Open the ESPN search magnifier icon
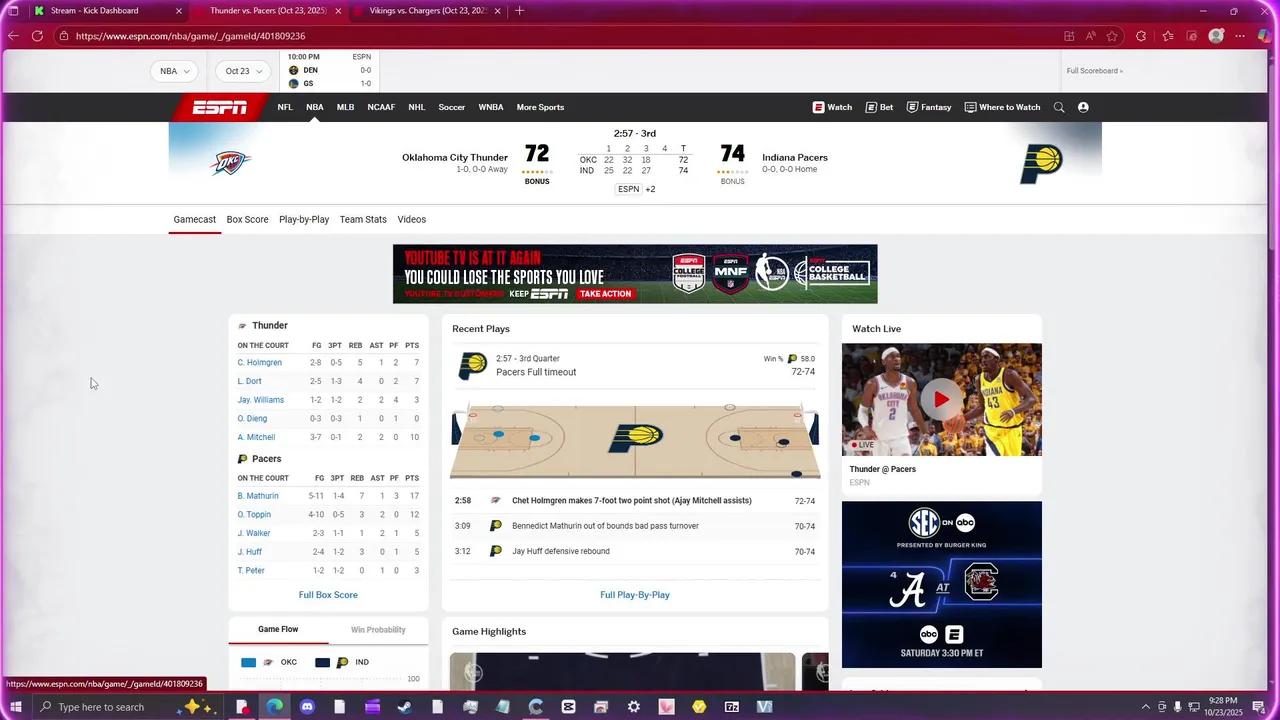1280x720 pixels. pos(1059,107)
